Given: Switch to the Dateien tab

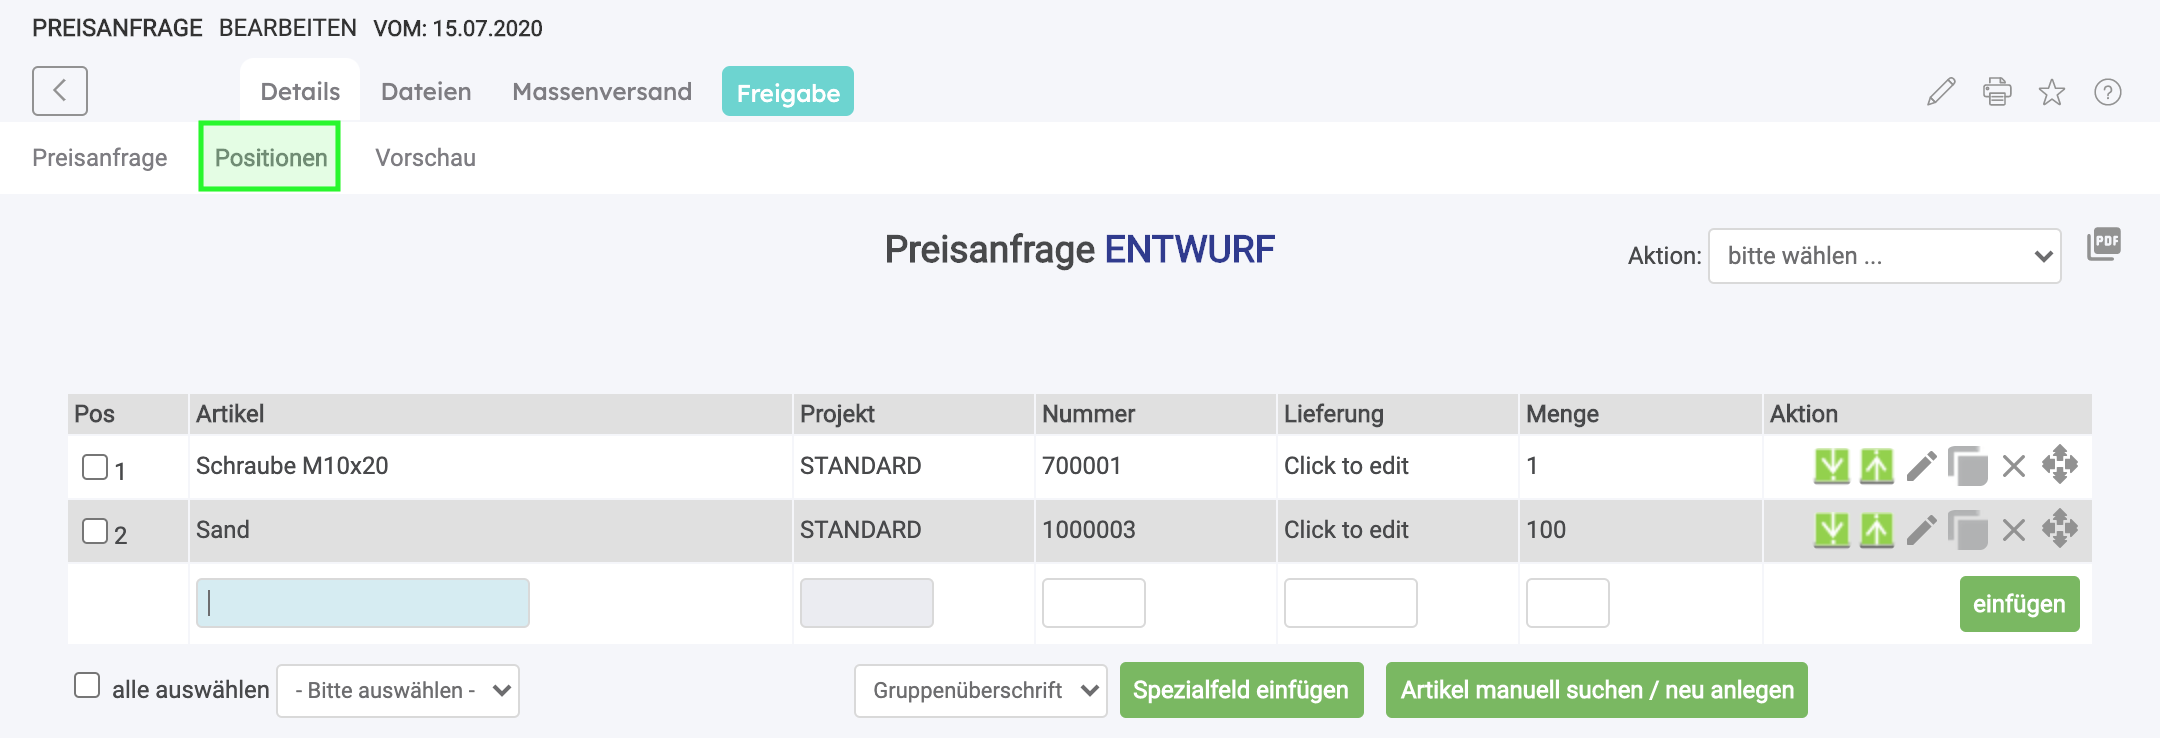Looking at the screenshot, I should click(x=426, y=92).
